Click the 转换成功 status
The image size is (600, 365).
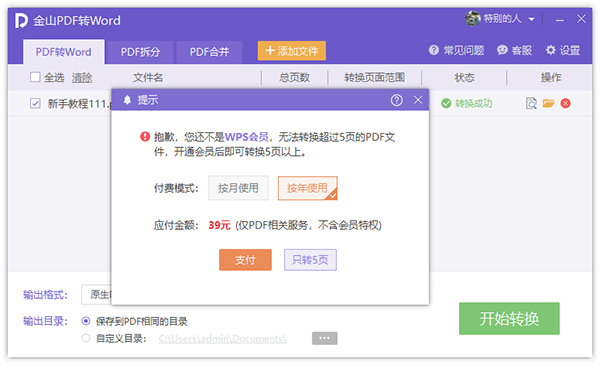[466, 103]
